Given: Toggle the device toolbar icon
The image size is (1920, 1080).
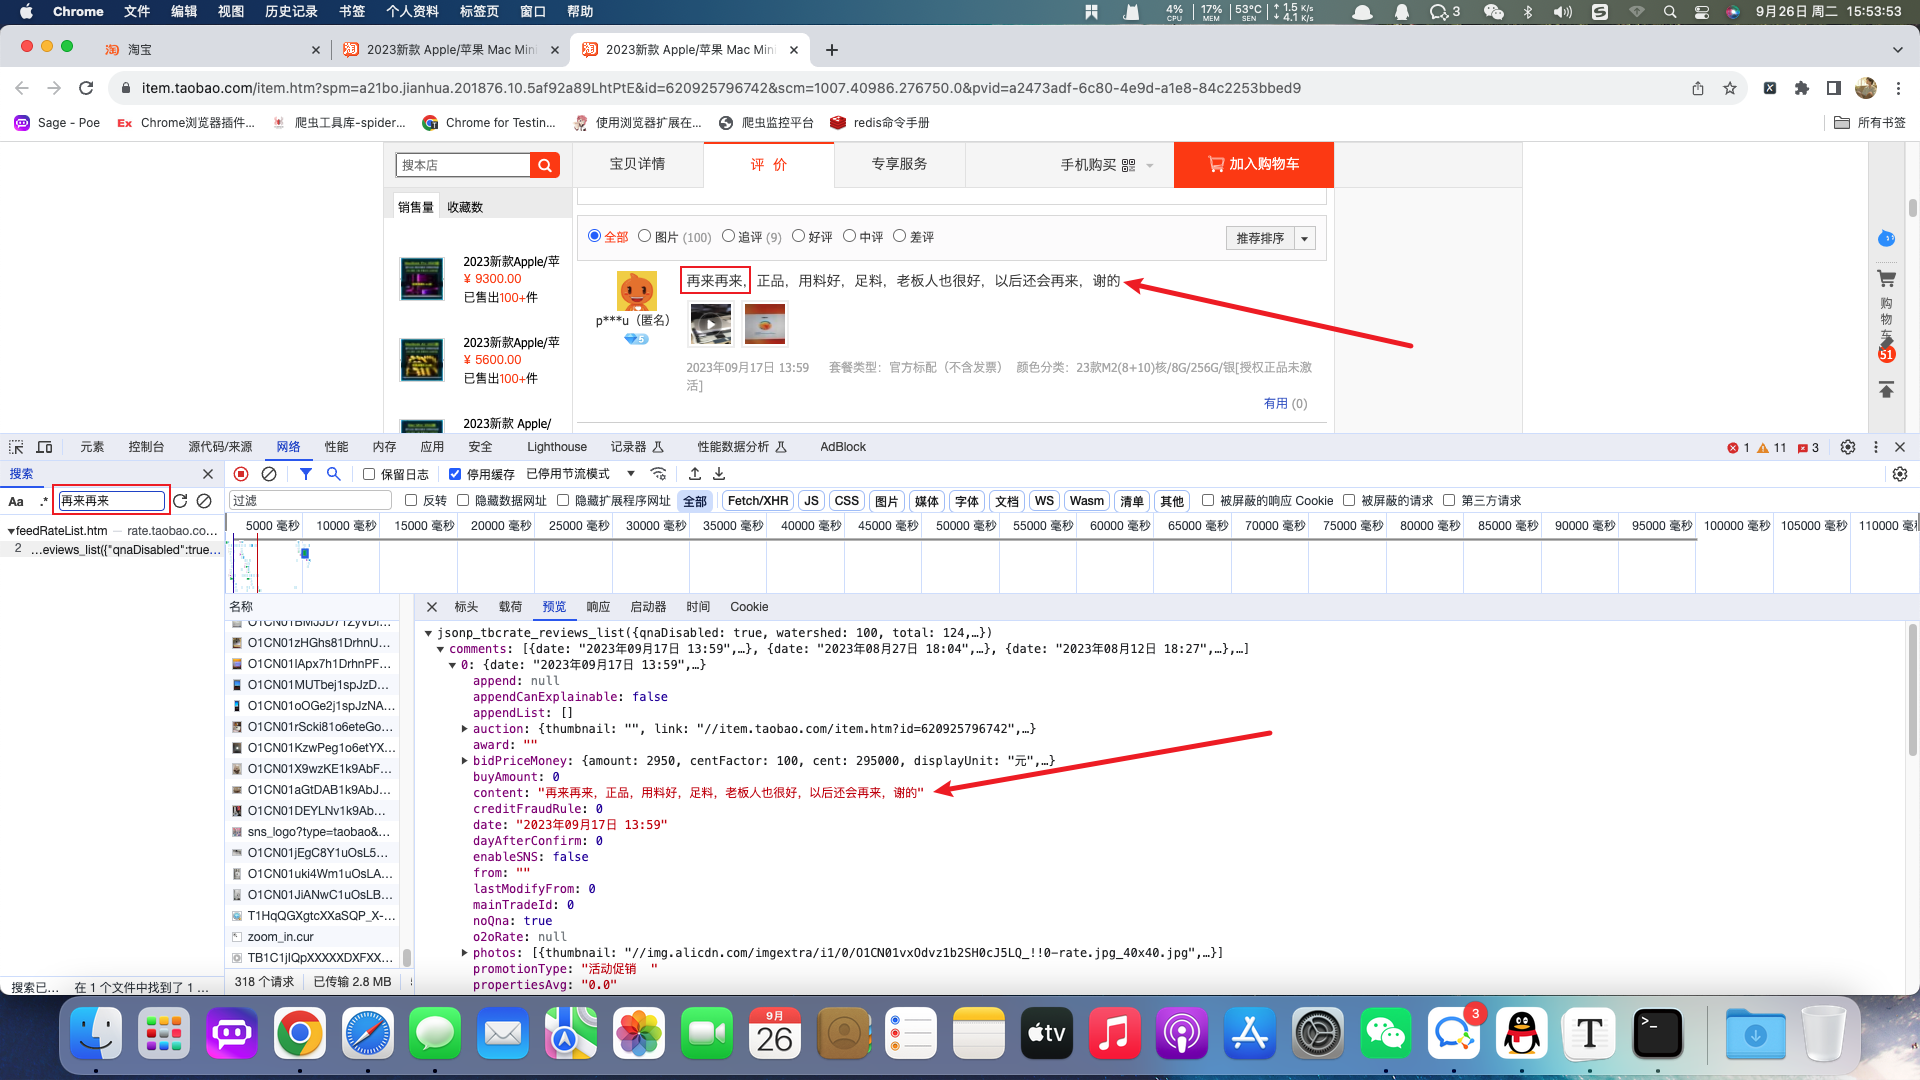Looking at the screenshot, I should point(44,447).
